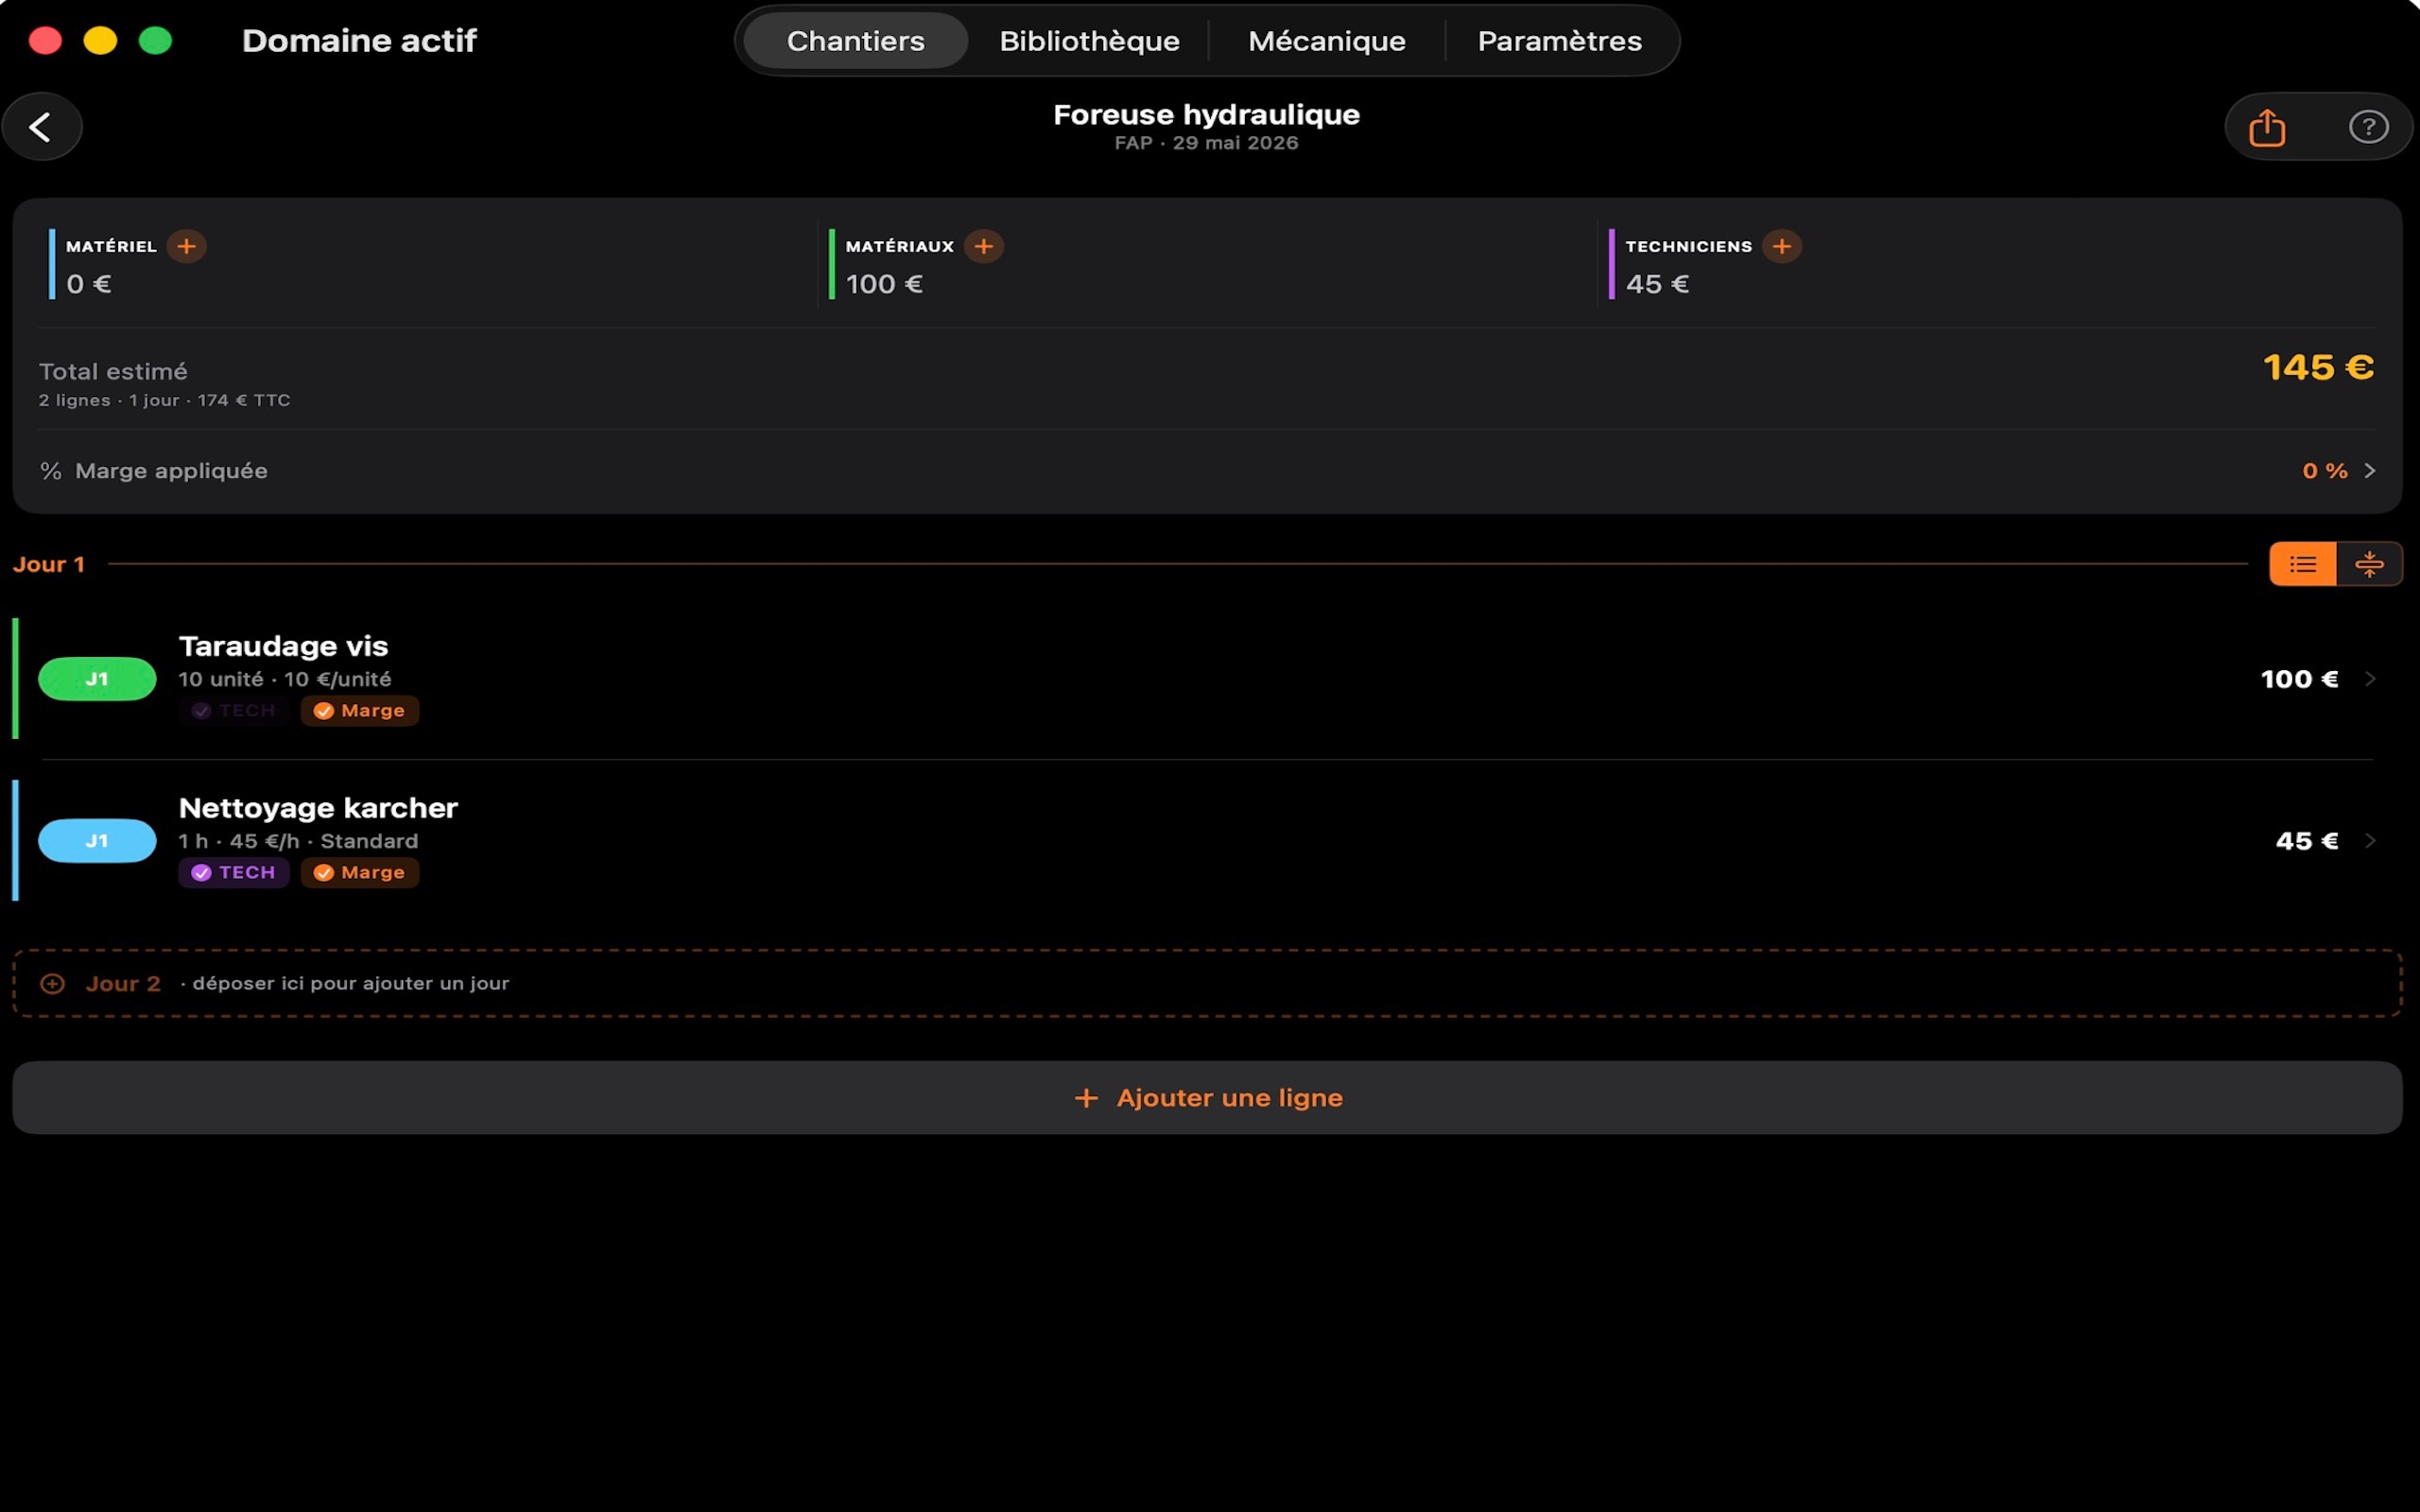Click the 'FAP · 29 mai 2026' subtitle
The width and height of the screenshot is (2420, 1512).
[1206, 143]
